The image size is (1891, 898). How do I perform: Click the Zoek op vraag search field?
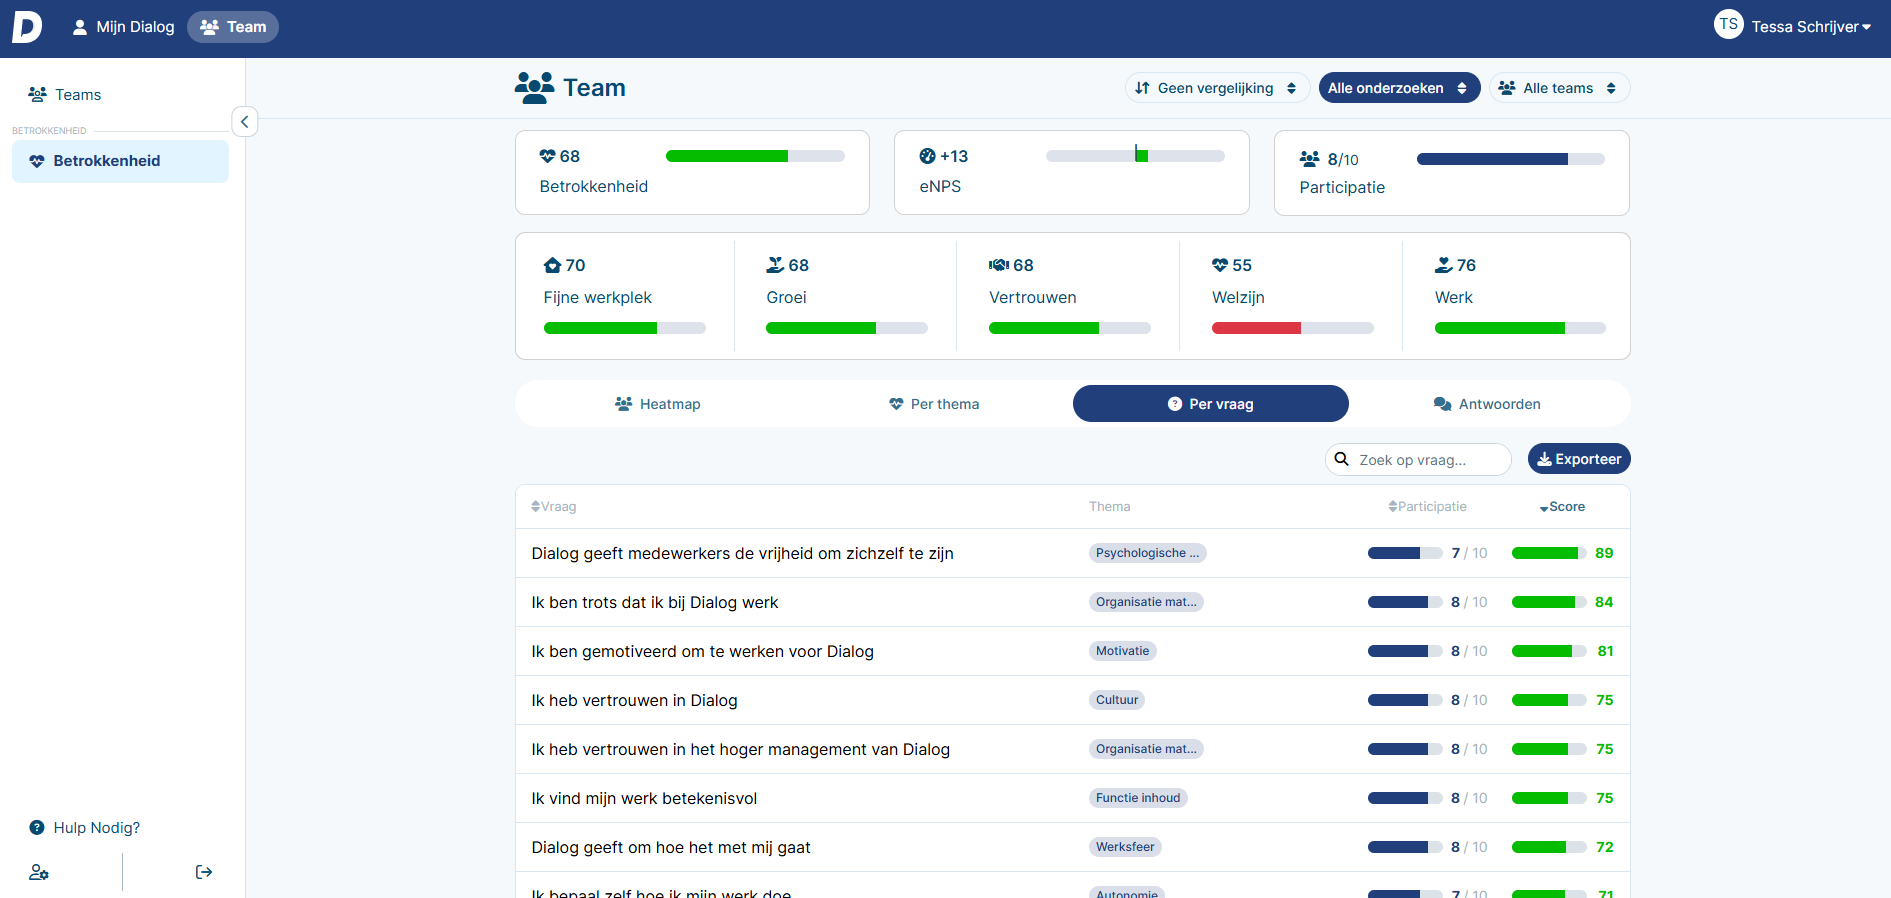[x=1418, y=460]
